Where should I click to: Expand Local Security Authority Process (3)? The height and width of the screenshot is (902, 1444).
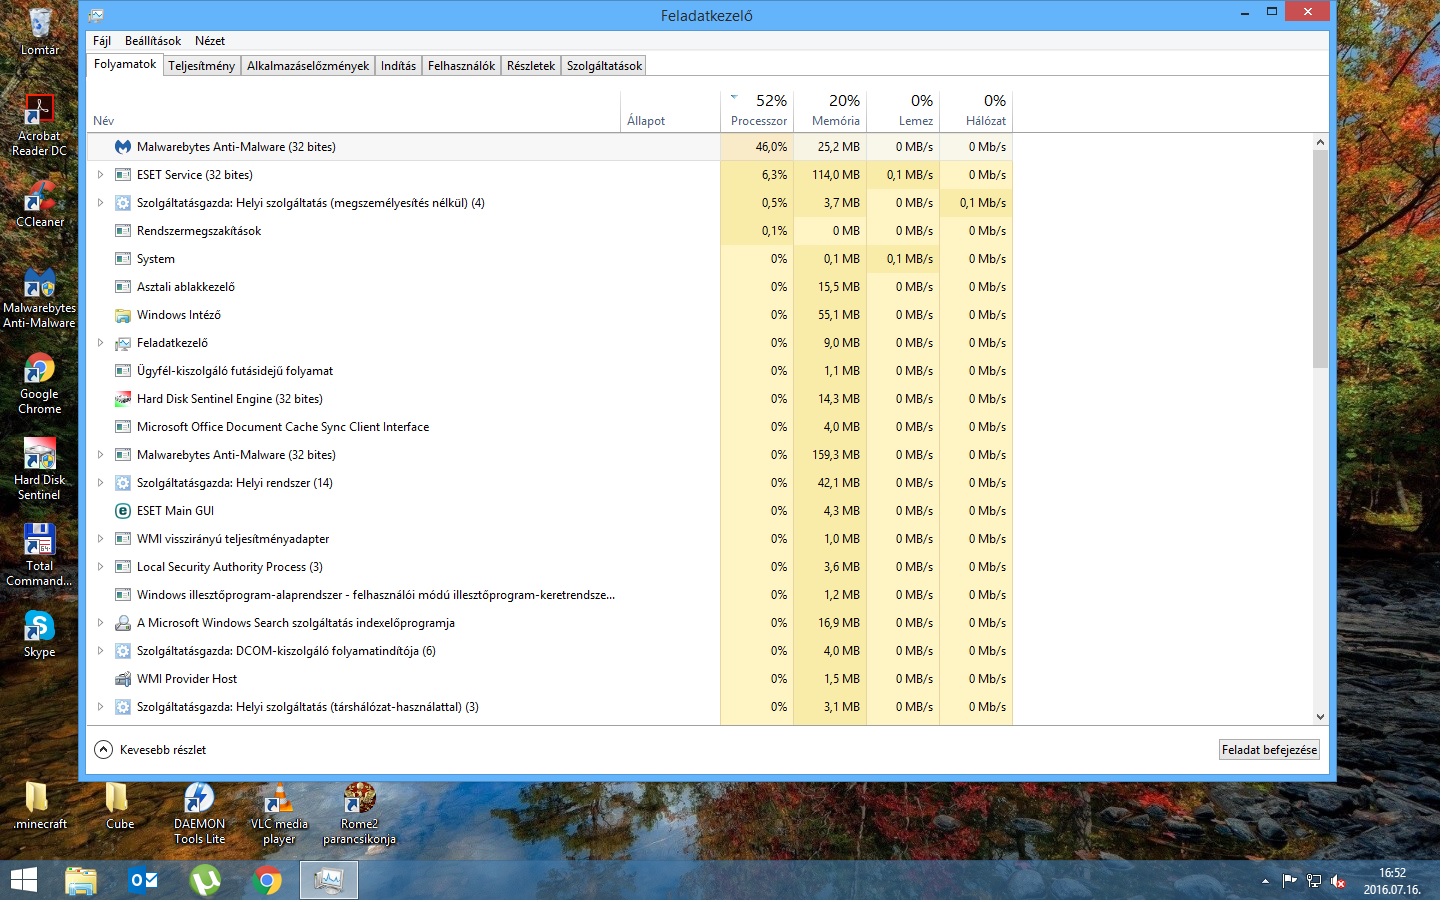pyautogui.click(x=100, y=567)
